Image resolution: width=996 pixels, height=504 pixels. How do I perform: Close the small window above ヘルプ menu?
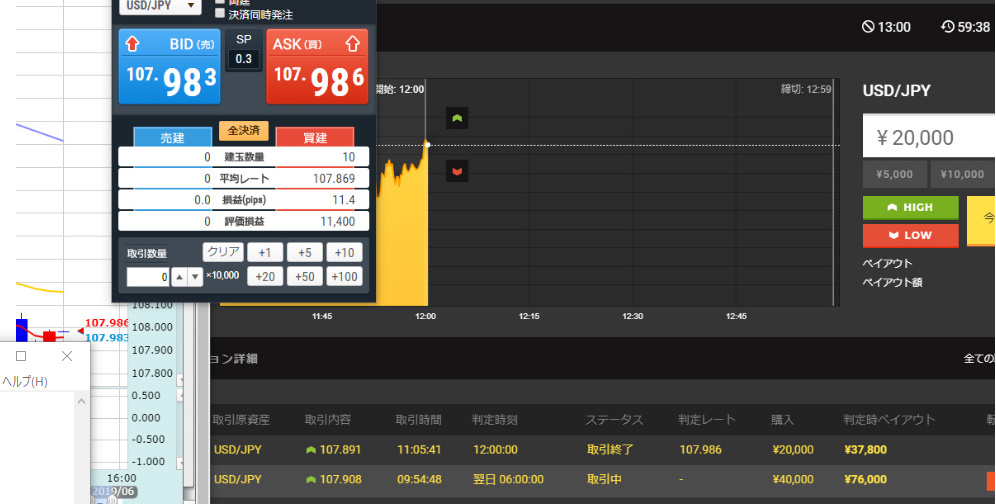coord(67,356)
